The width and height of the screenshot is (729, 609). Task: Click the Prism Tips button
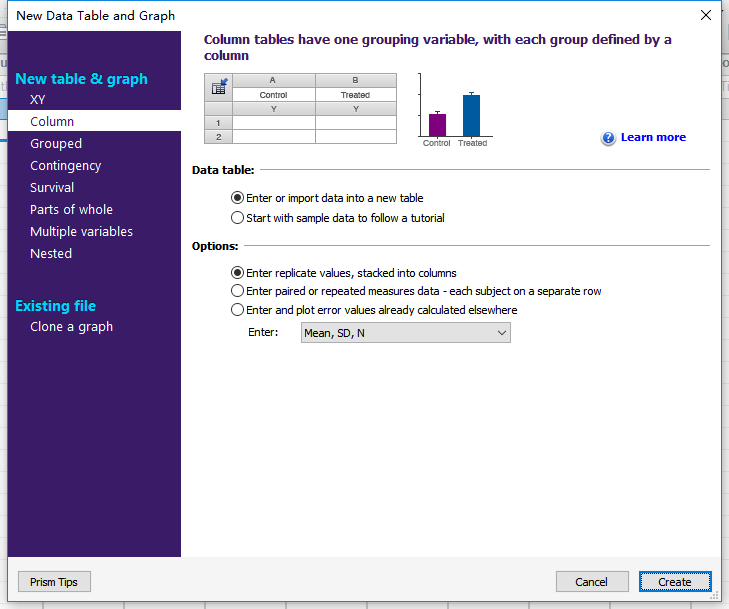pyautogui.click(x=54, y=582)
